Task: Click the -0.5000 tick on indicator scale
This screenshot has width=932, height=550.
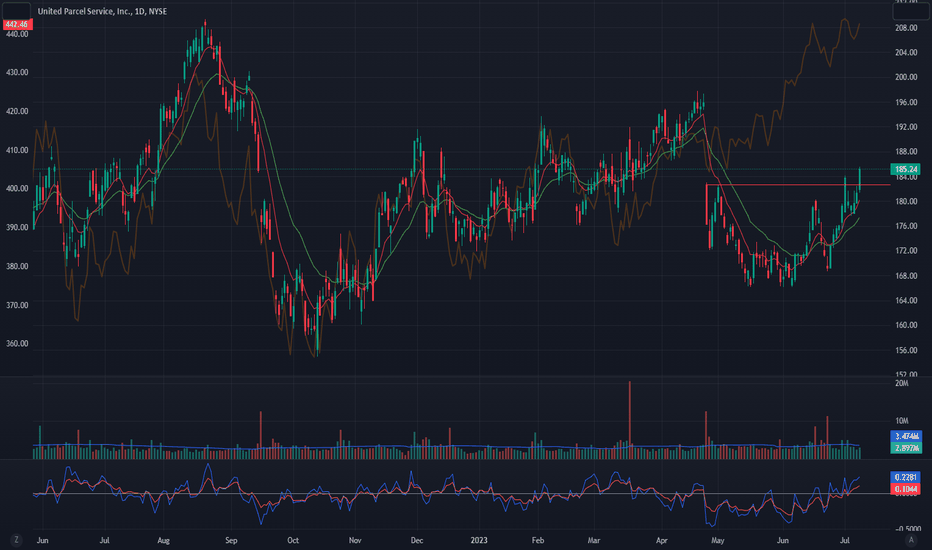Action: [x=908, y=529]
